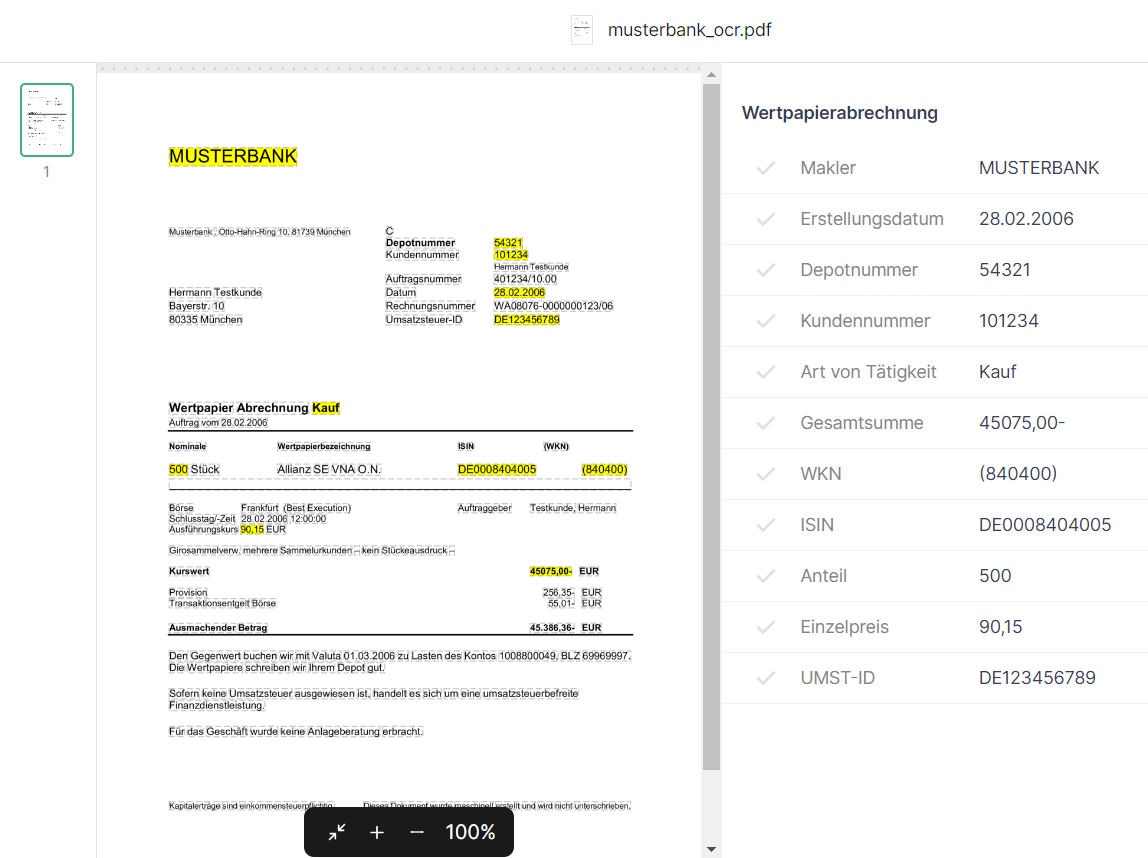Toggle the checkmark for Art von Tätigkeit
Viewport: 1148px width, 858px height.
(x=766, y=372)
